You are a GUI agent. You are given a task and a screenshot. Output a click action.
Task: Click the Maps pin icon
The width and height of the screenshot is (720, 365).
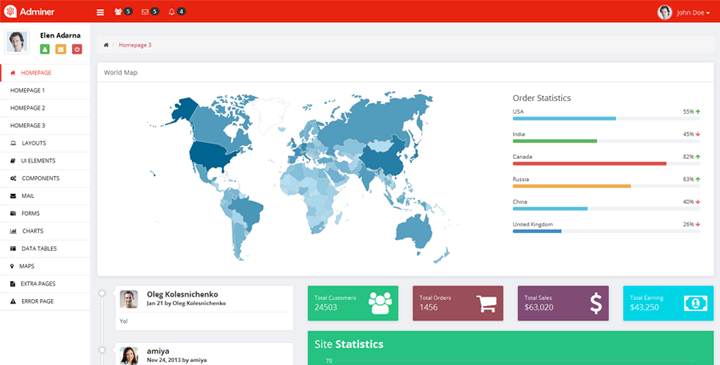click(12, 266)
